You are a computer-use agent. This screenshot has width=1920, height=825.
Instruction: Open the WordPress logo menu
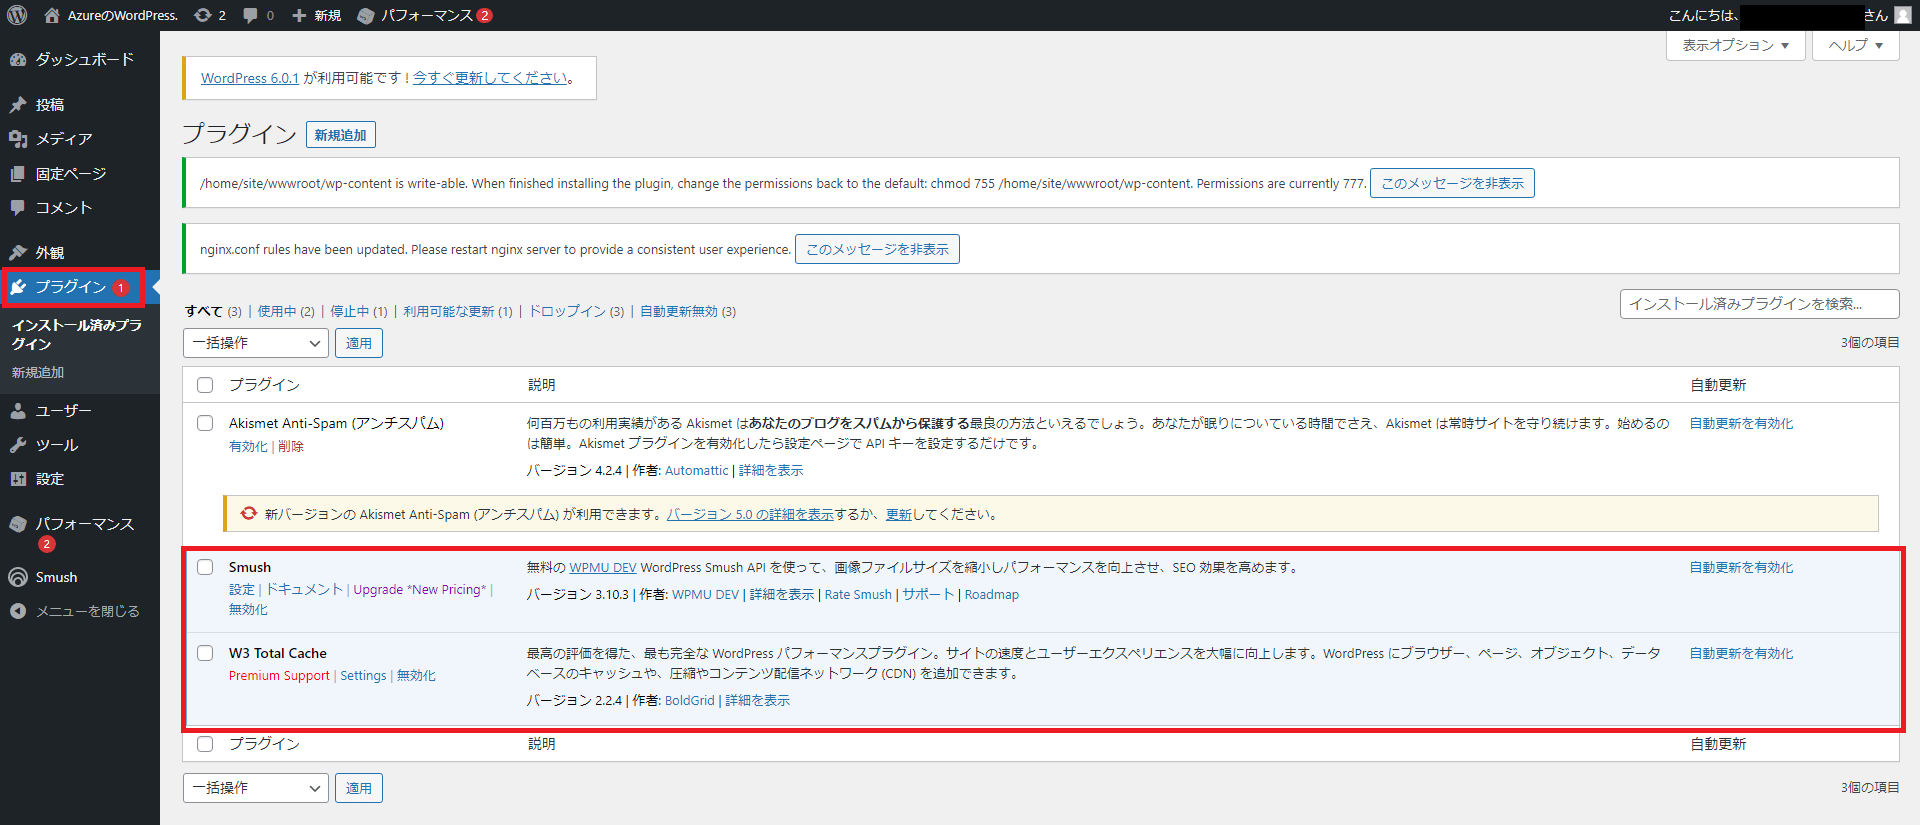(17, 15)
